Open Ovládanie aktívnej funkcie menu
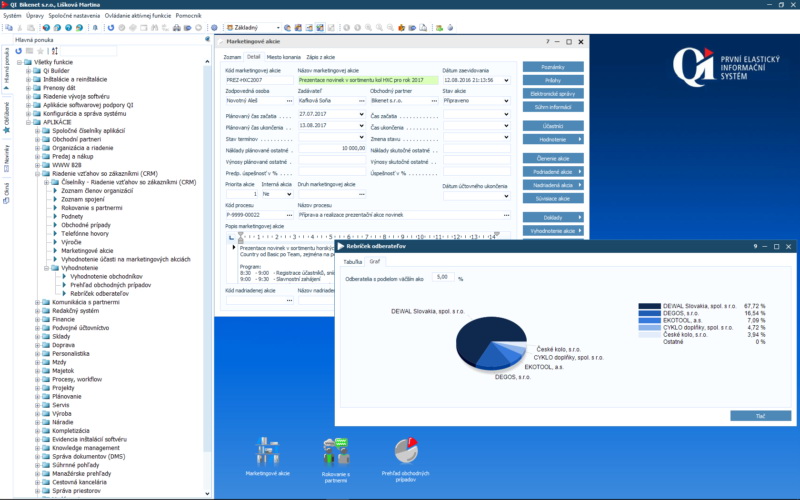The width and height of the screenshot is (800, 500). pos(138,15)
